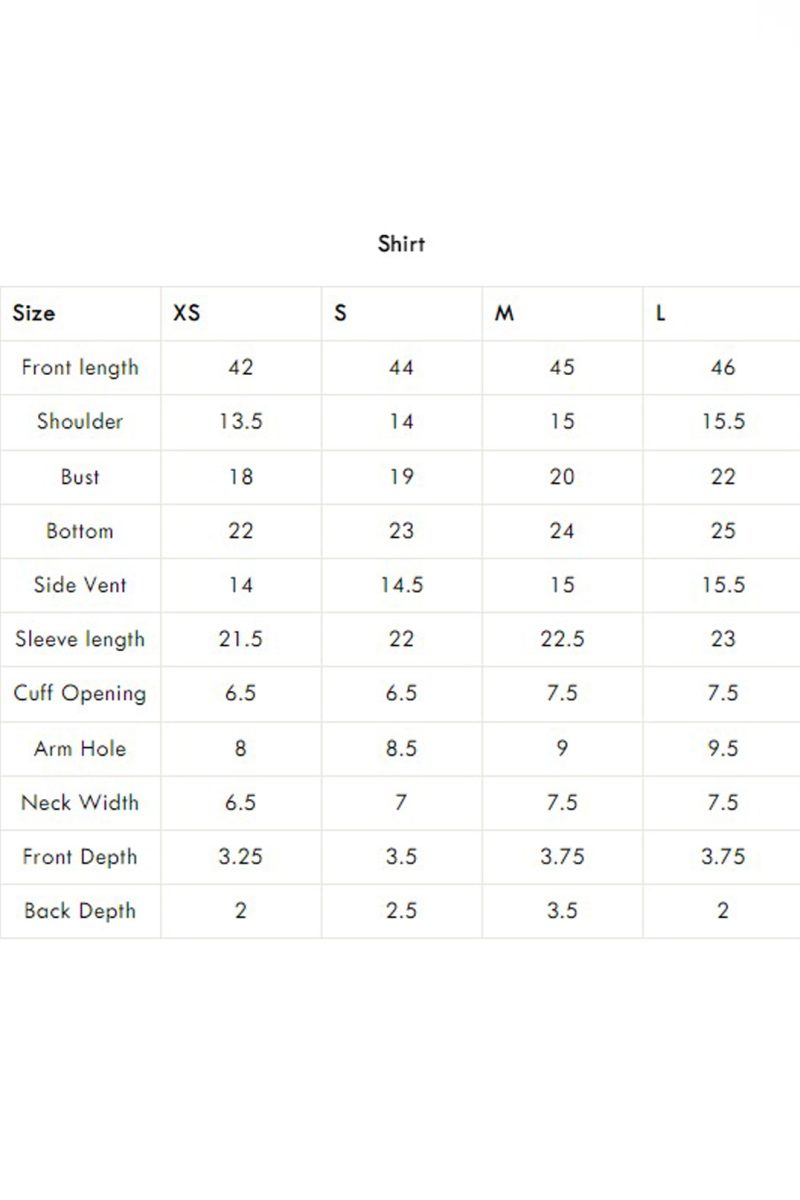Select the "Front Depth" row label

[x=80, y=856]
